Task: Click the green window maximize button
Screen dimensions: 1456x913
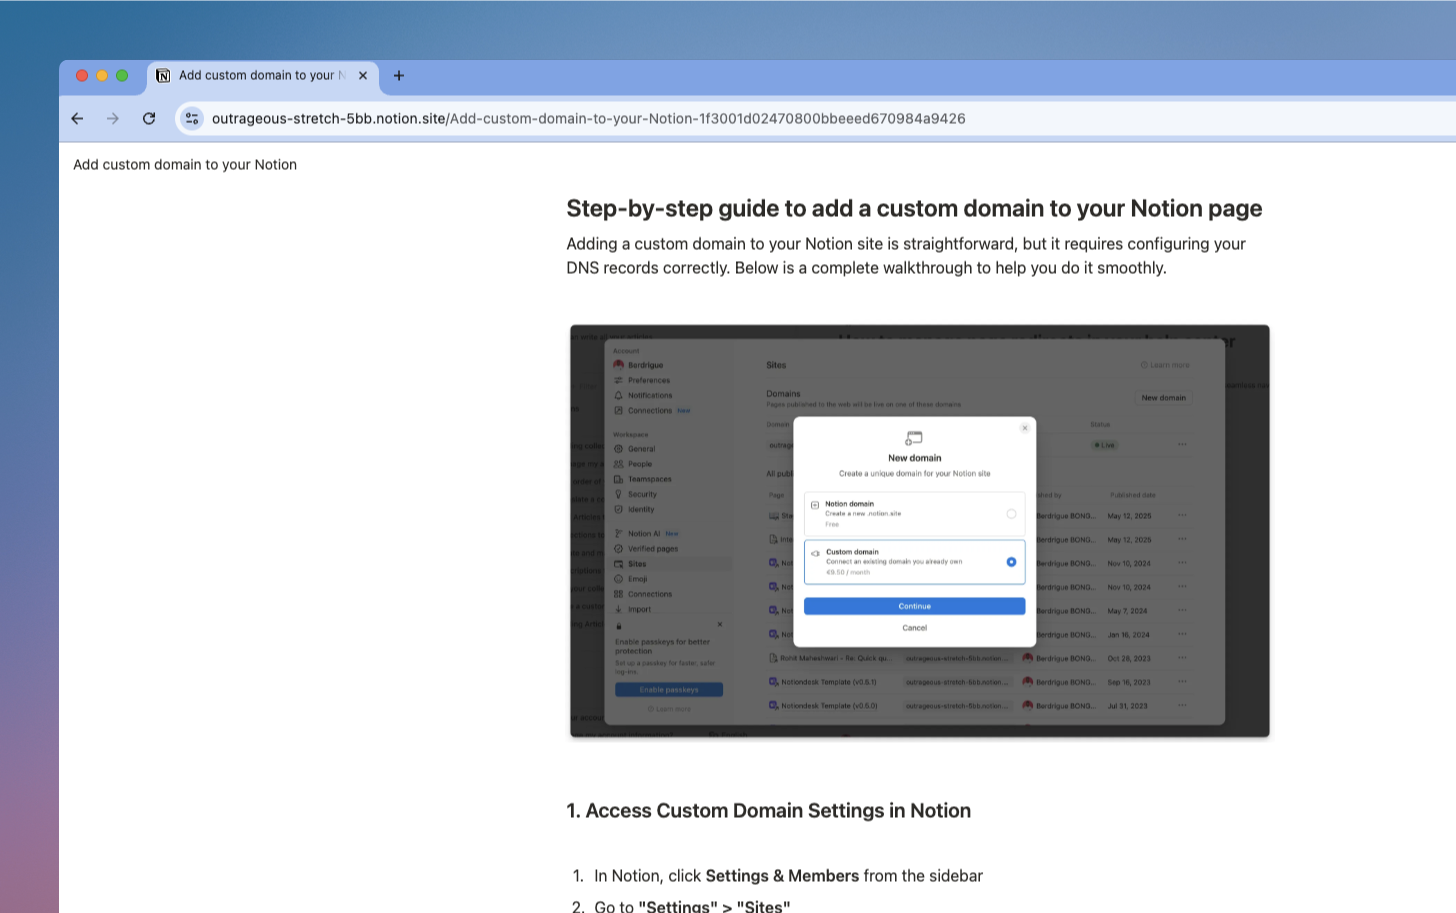Action: click(x=122, y=75)
